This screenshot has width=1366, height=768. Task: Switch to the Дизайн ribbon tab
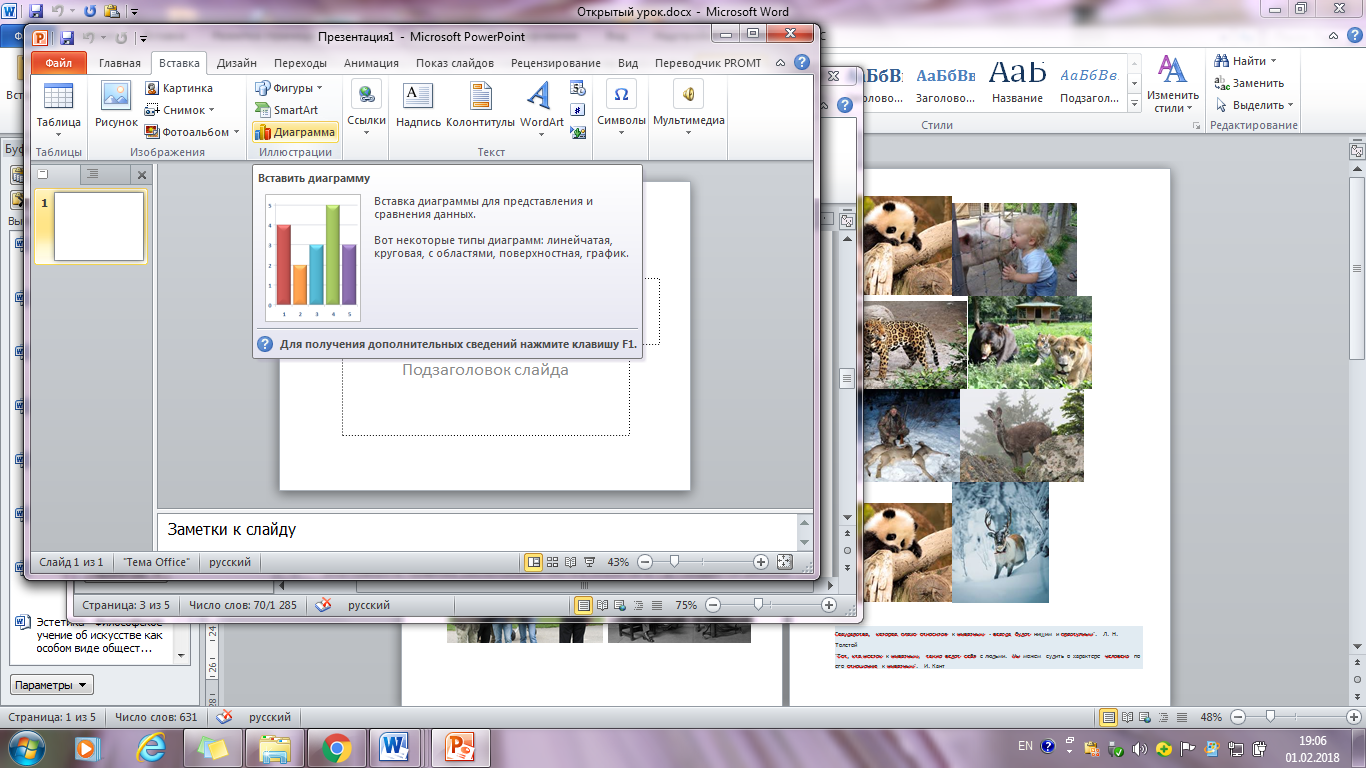(237, 63)
